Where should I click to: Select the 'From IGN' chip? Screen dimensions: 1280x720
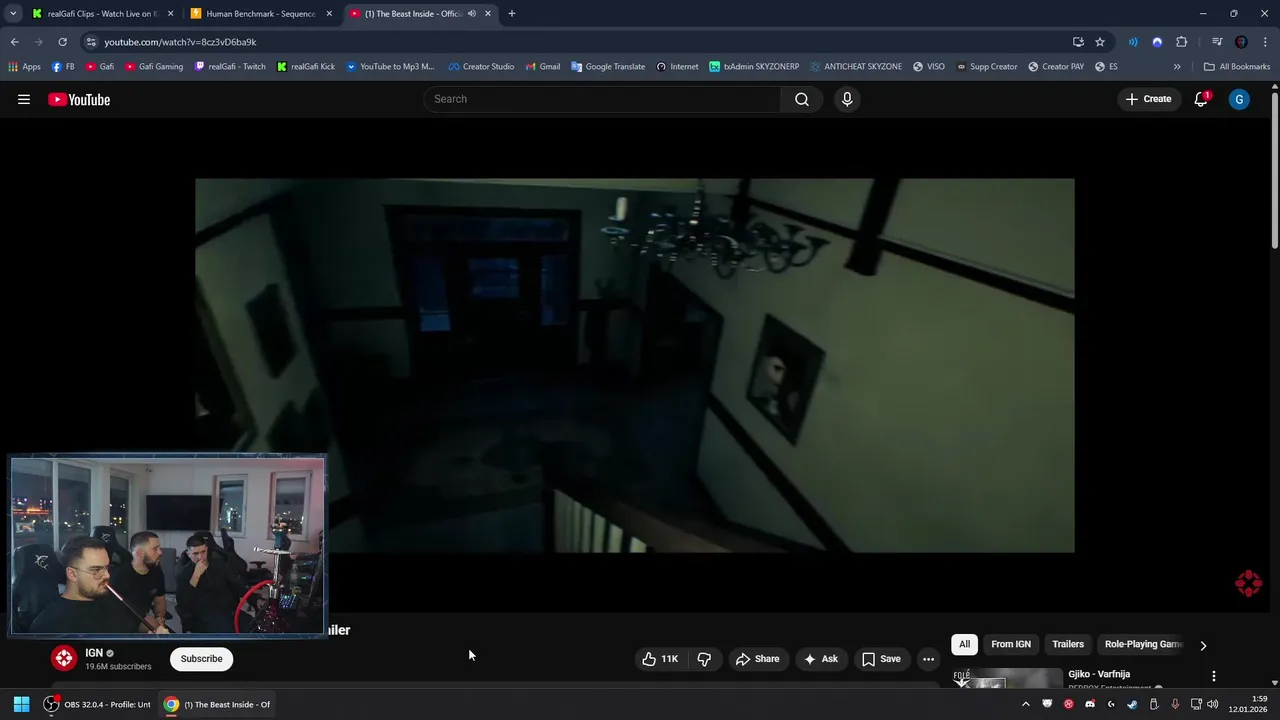[1011, 645]
